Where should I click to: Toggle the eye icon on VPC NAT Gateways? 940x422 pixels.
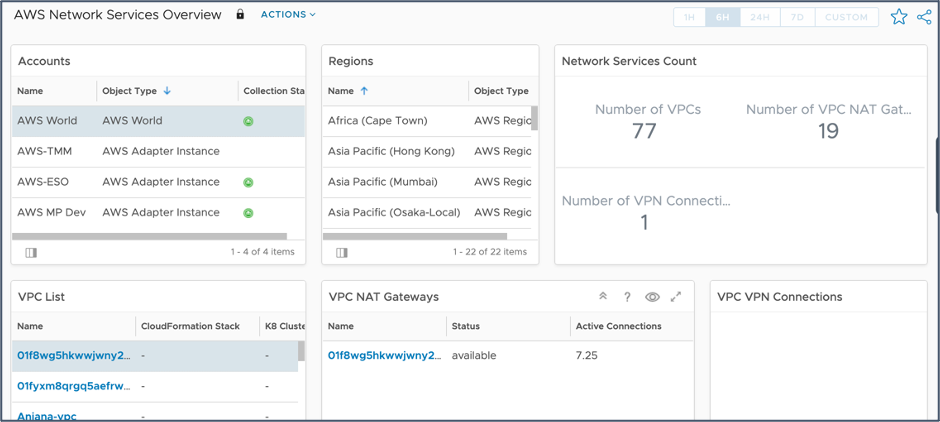tap(652, 297)
